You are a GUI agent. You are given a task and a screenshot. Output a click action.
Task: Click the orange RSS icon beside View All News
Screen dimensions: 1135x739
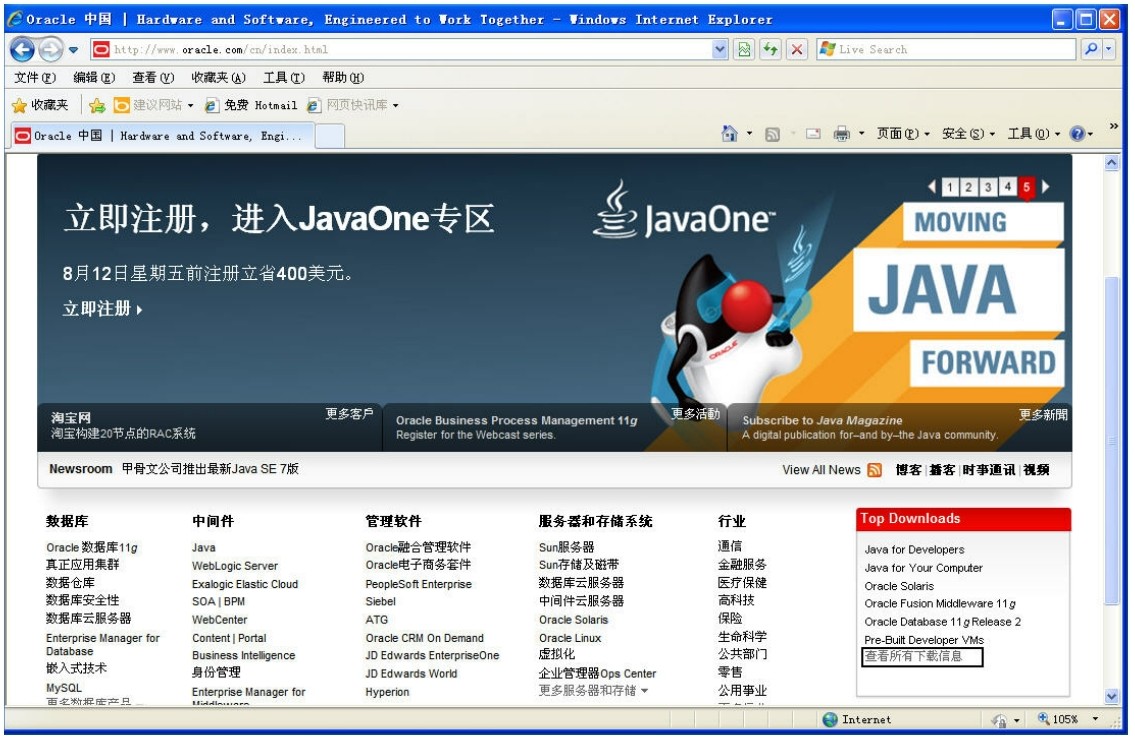(x=874, y=470)
